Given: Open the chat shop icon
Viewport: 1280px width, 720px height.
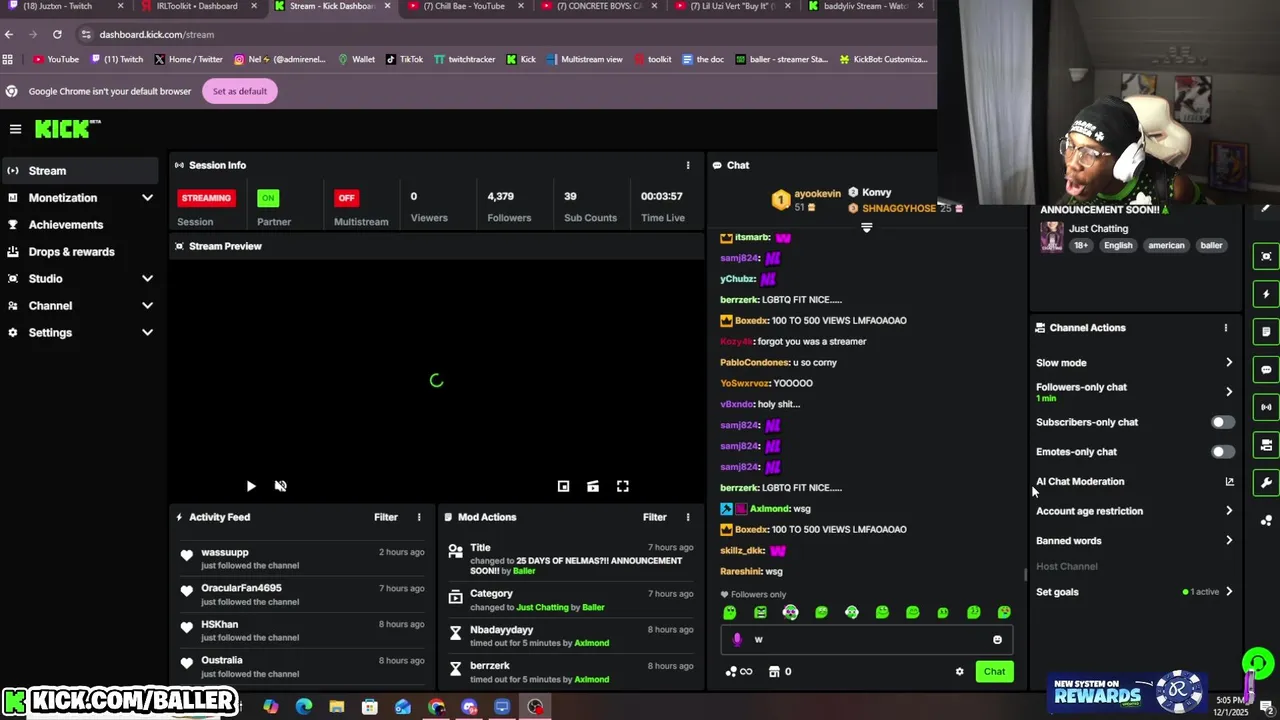Looking at the screenshot, I should (x=774, y=672).
